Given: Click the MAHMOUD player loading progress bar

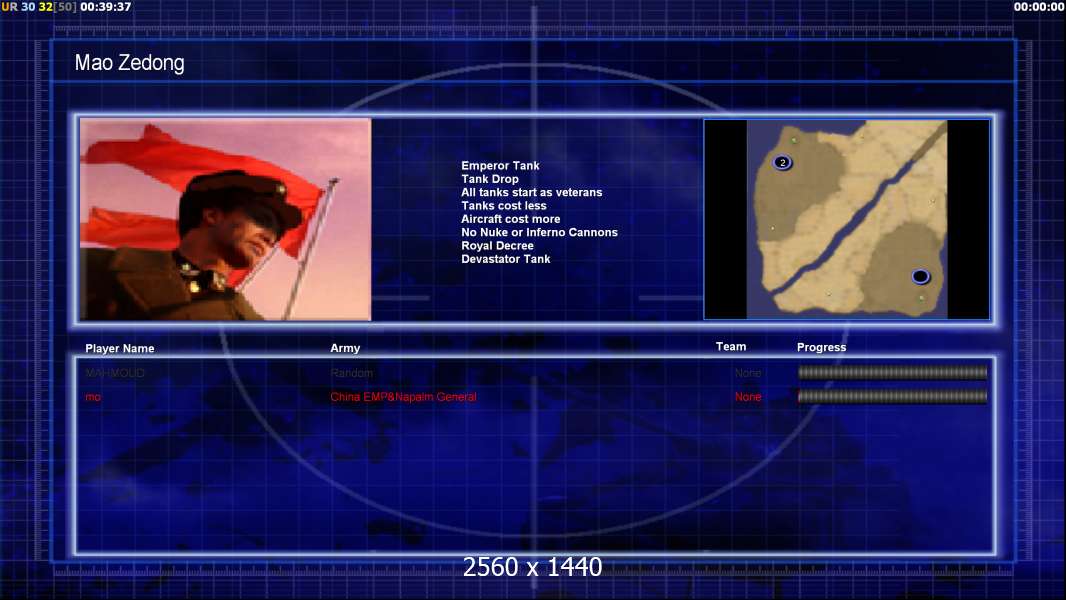Looking at the screenshot, I should (x=893, y=372).
